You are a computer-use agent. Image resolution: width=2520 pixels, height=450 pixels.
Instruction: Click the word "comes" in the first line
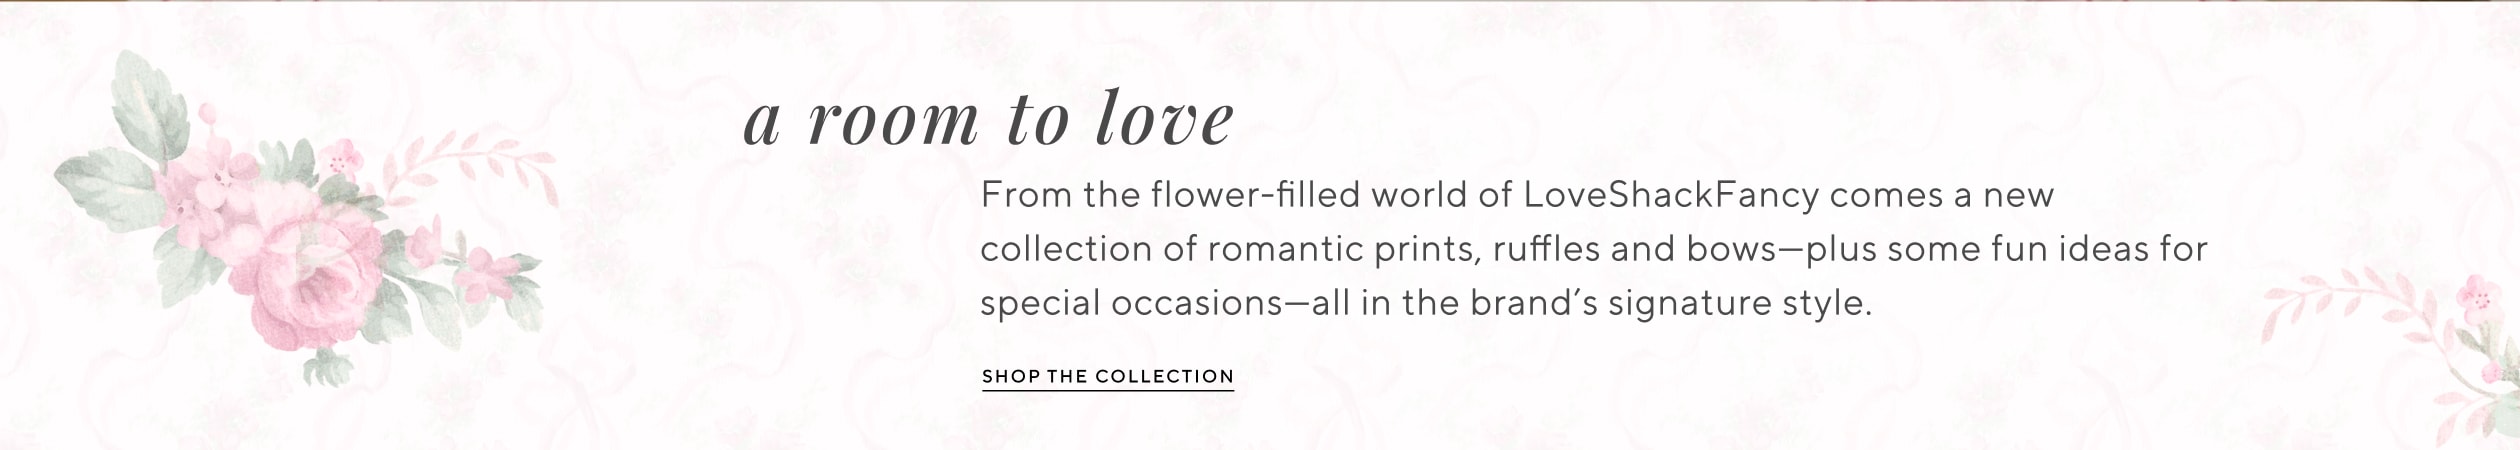1885,195
